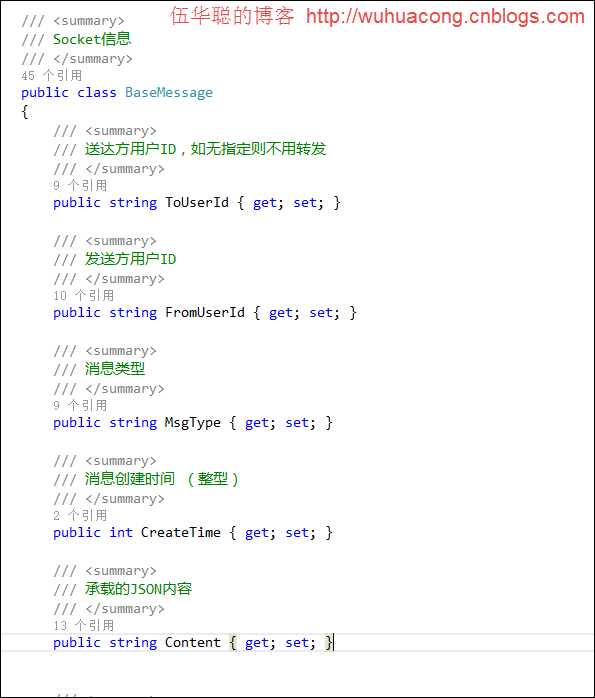Click the ToUserId property name
The height and width of the screenshot is (698, 595).
point(197,203)
